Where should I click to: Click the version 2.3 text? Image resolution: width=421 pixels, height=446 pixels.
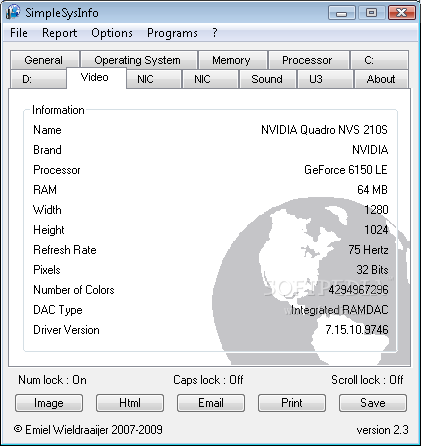382,430
